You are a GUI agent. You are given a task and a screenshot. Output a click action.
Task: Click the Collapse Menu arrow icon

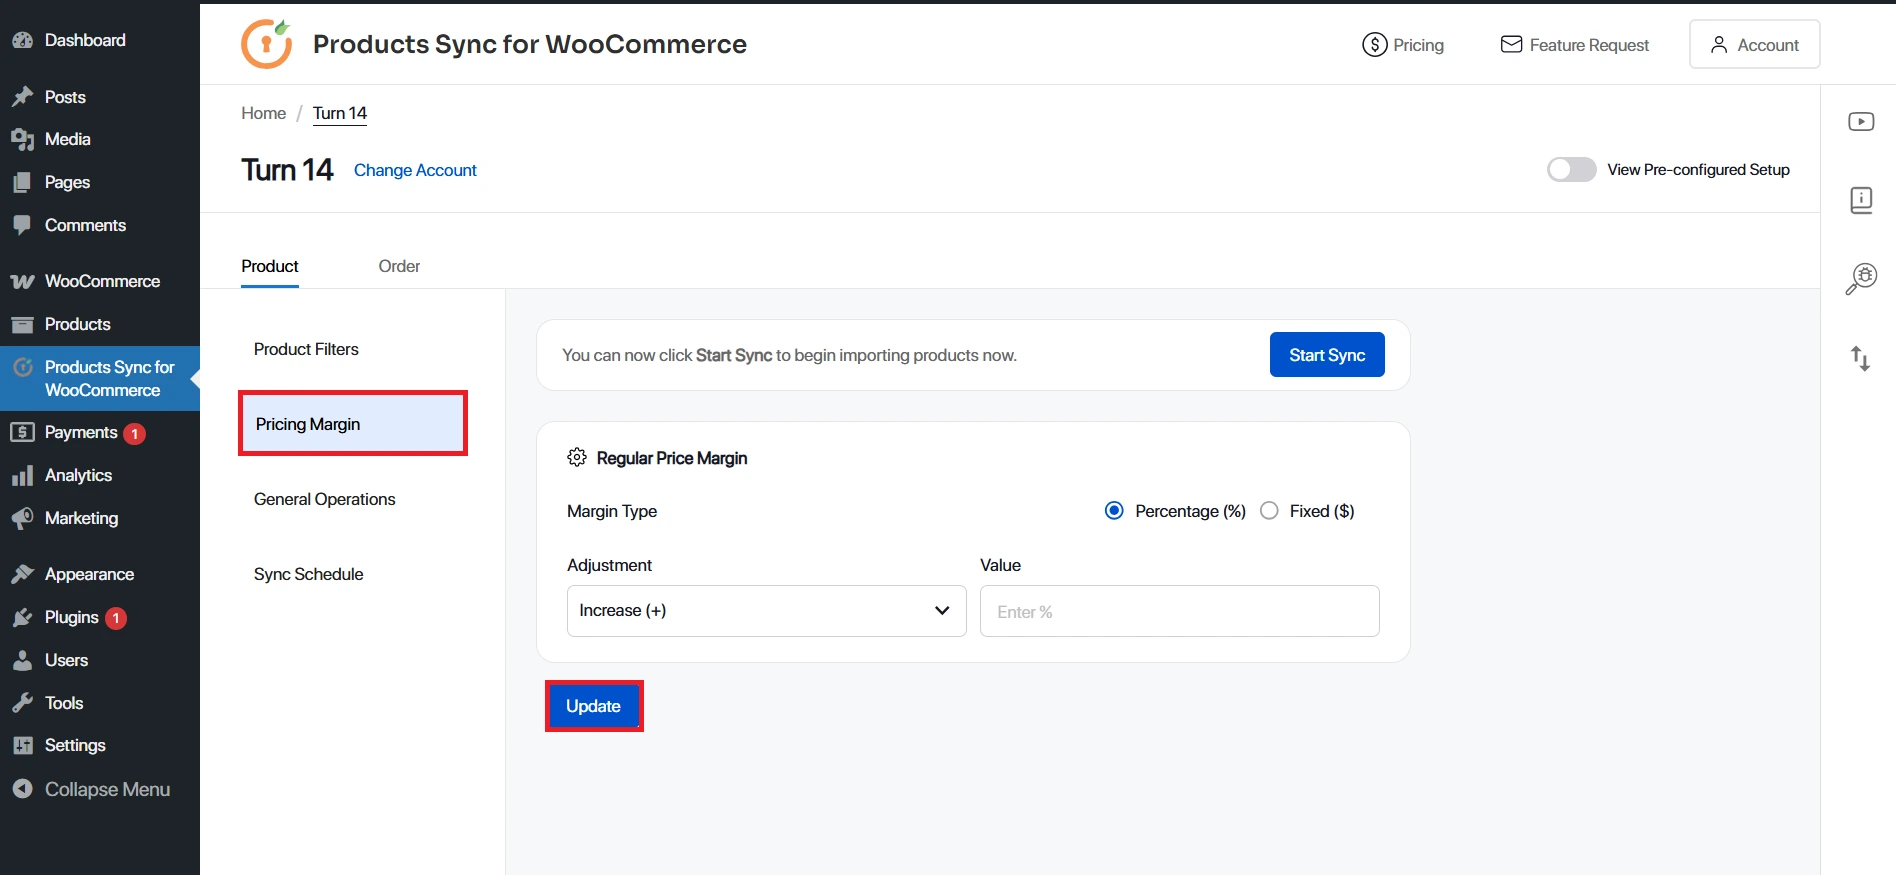click(22, 789)
